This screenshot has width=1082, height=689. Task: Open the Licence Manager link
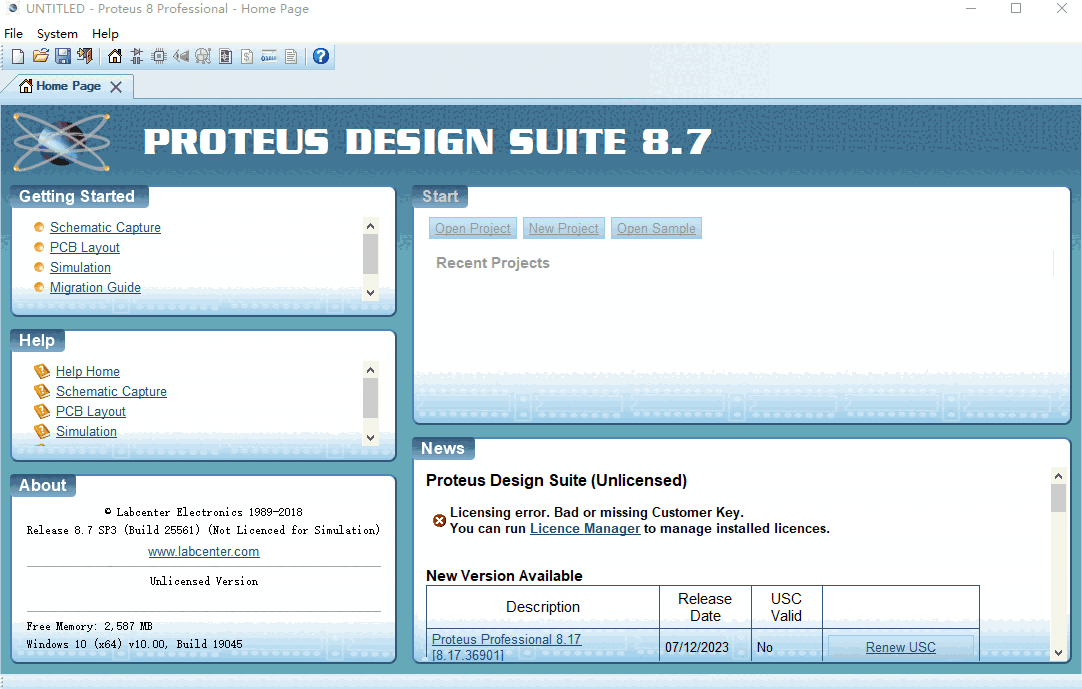point(585,528)
